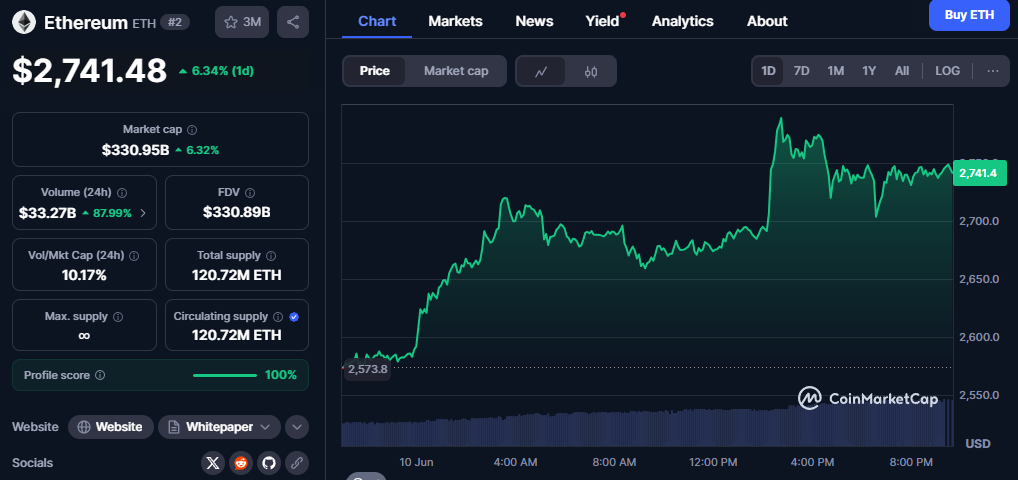Switch to the About tab

click(x=767, y=21)
